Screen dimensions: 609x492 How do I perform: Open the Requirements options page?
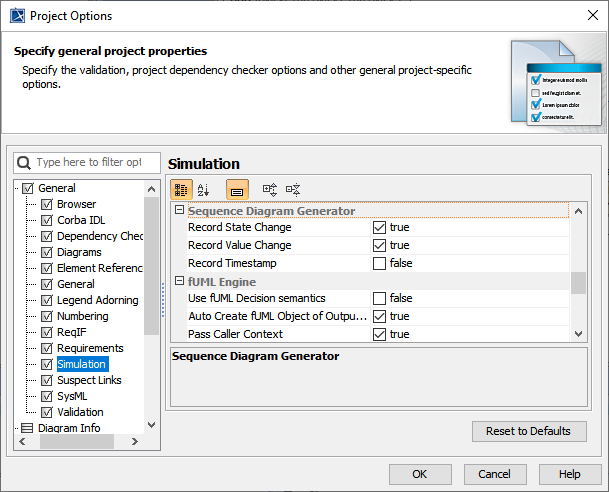(89, 348)
